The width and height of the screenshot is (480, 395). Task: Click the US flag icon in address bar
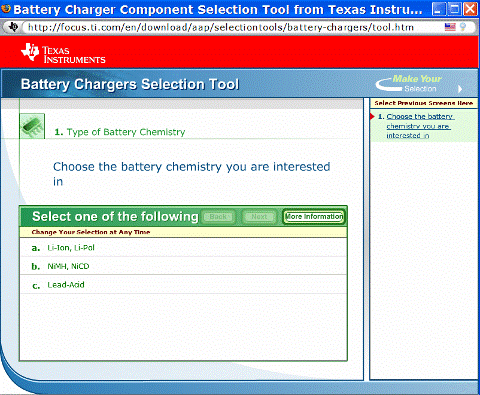(450, 27)
